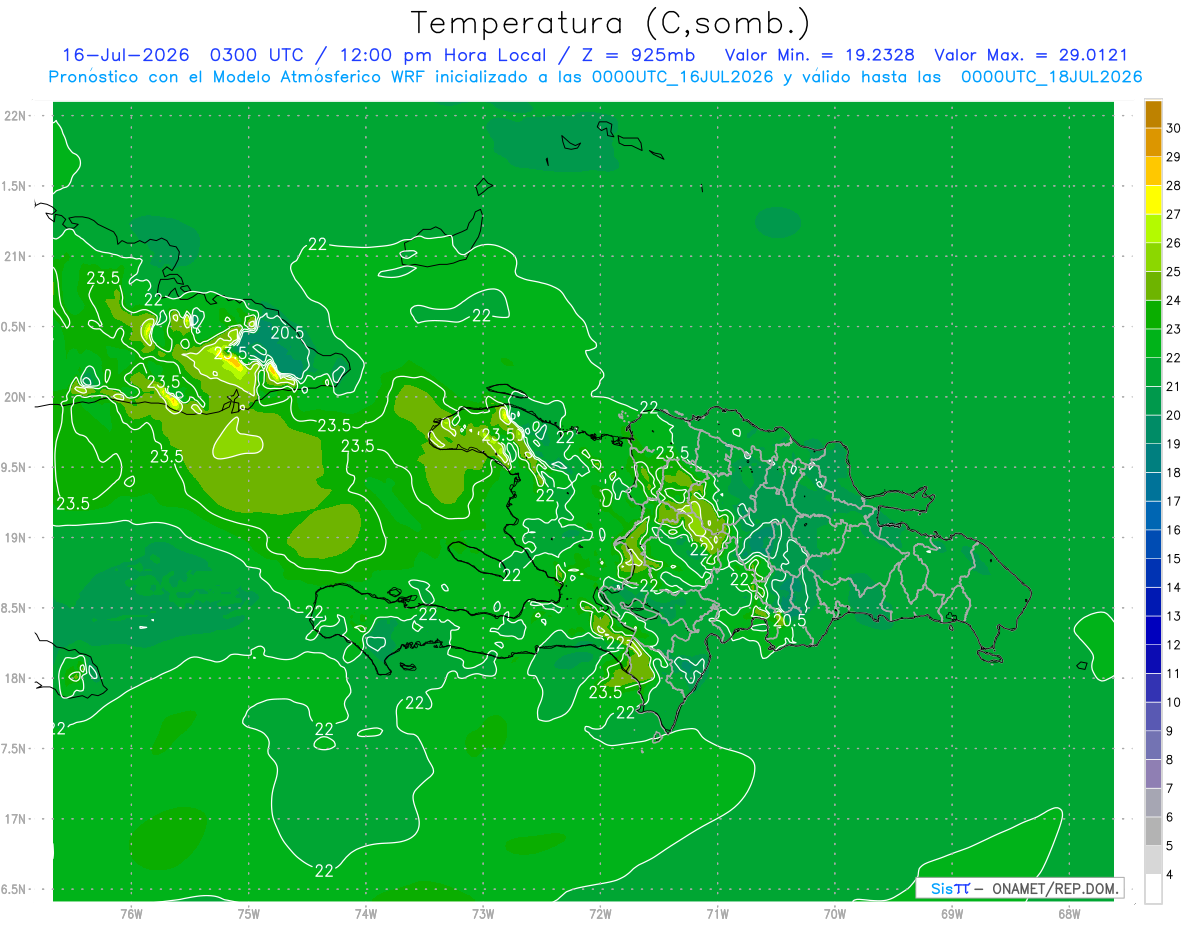Click the color bar label "16"

(x=1174, y=530)
